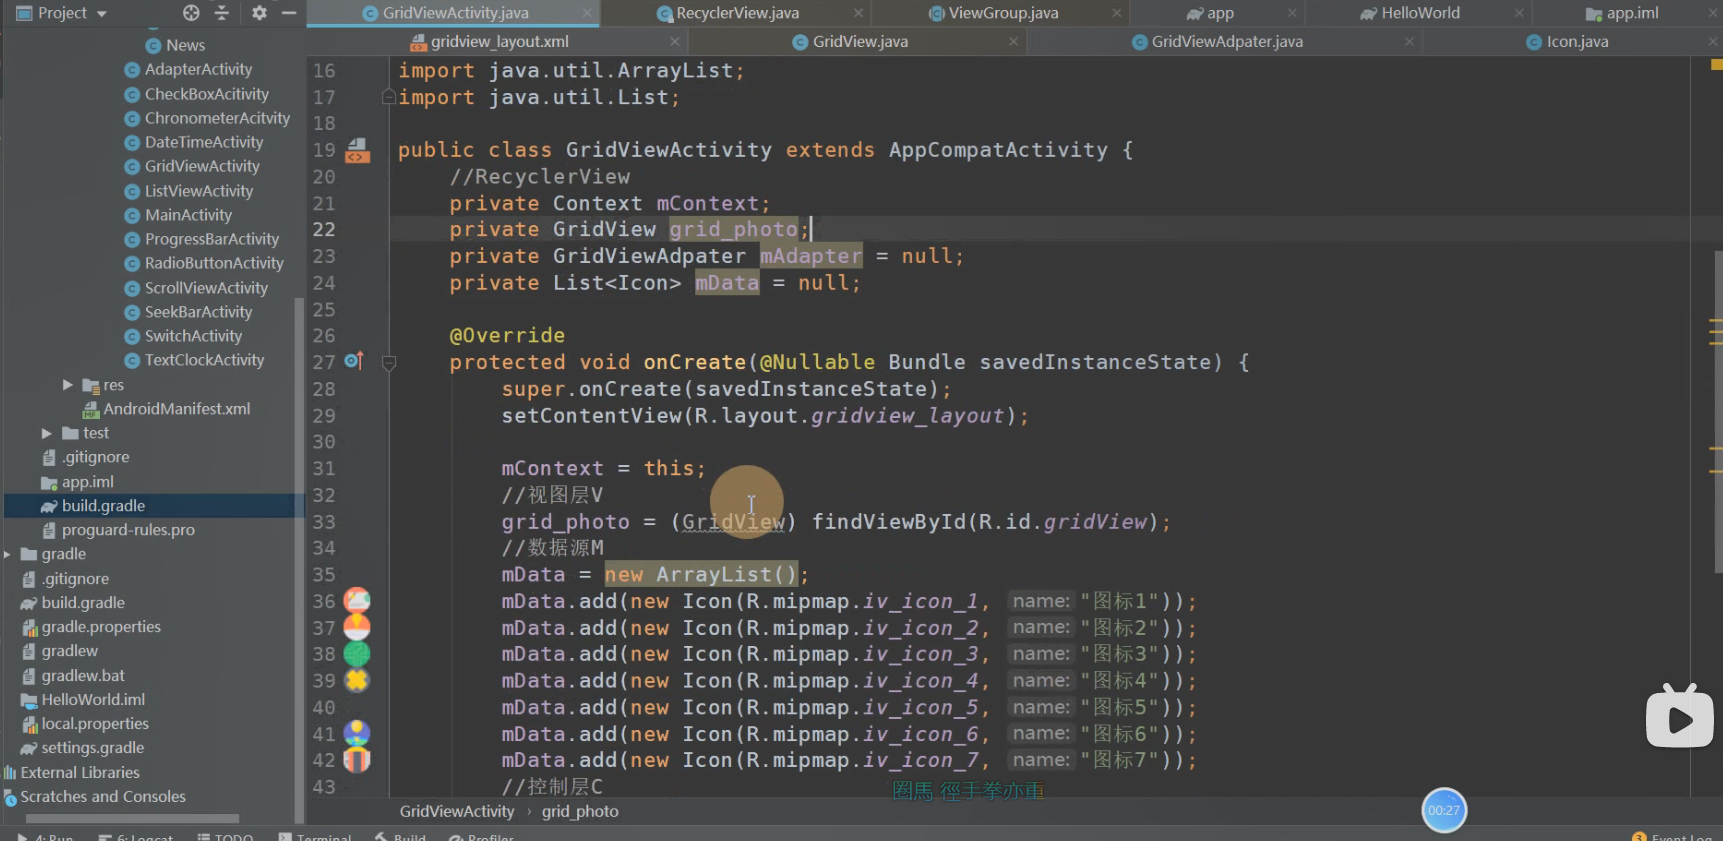
Task: Select the highlighted build.gradle file
Action: tap(103, 506)
